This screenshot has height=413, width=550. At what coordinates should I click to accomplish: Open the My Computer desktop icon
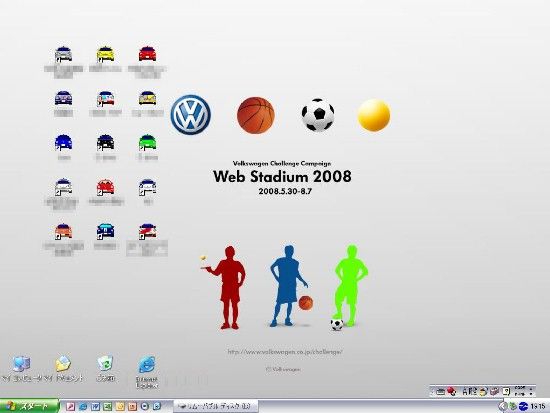(21, 368)
